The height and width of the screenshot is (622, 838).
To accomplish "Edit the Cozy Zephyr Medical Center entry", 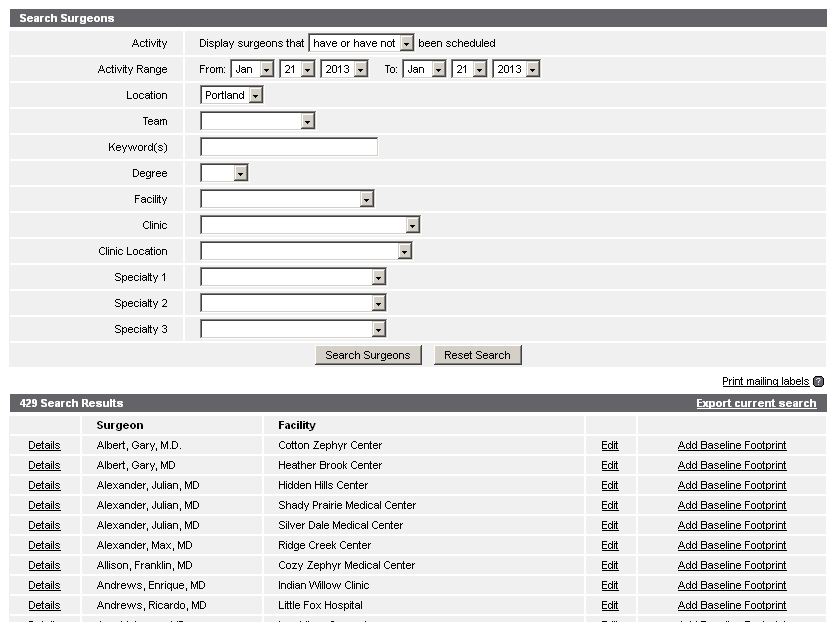I will coord(610,565).
